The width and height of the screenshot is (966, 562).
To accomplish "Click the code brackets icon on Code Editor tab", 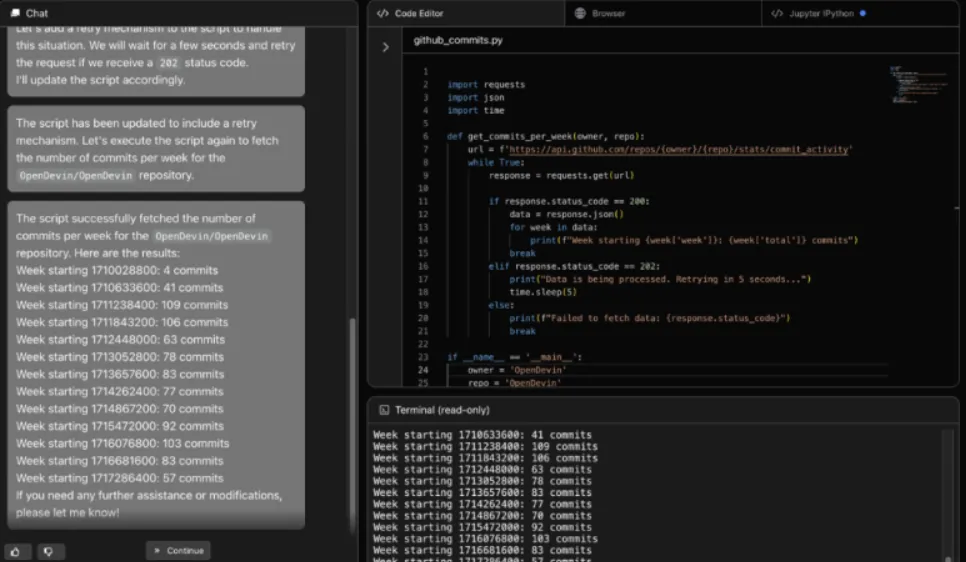I will click(x=383, y=13).
